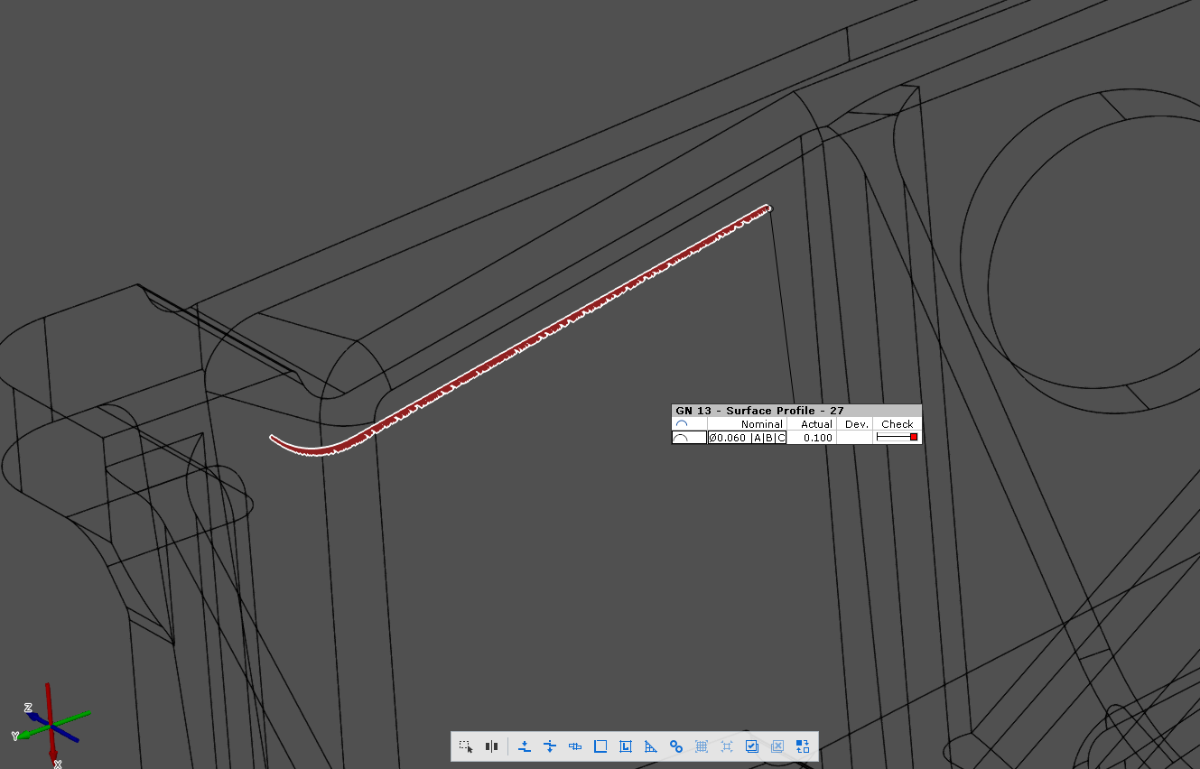
Task: Click the plain square corner icon
Action: (x=600, y=746)
